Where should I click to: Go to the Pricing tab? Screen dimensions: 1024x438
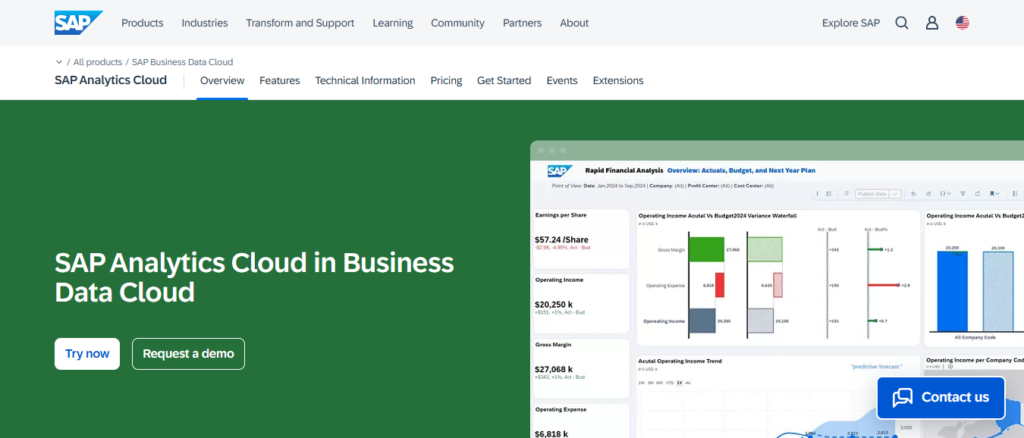(x=446, y=80)
